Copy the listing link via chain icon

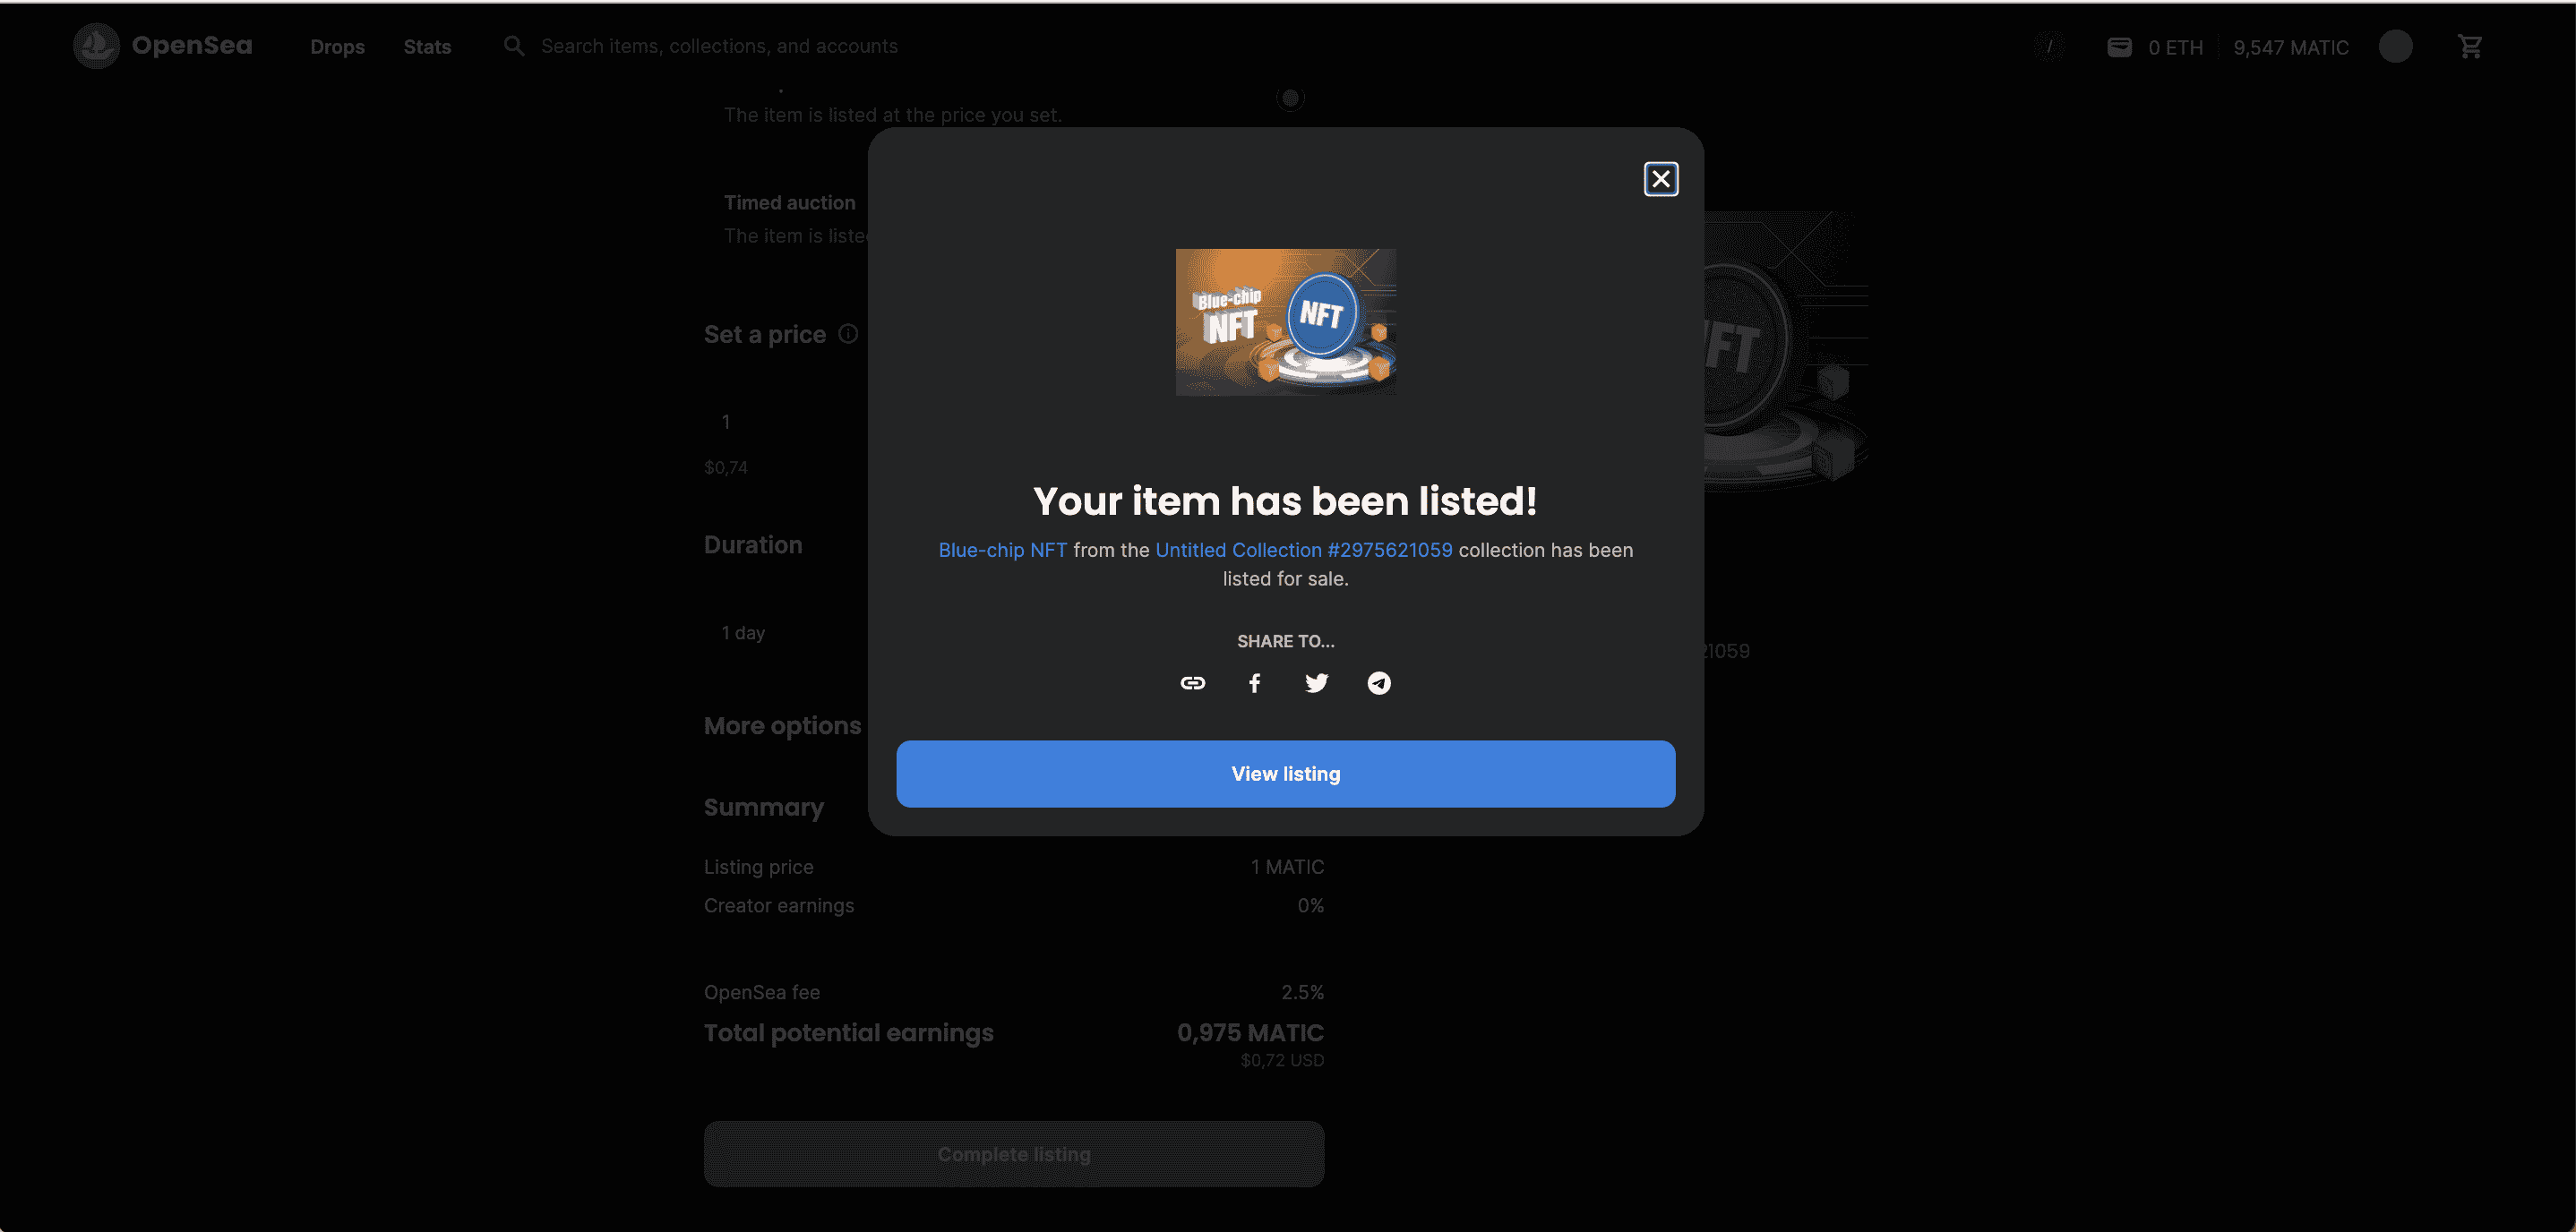coord(1192,683)
